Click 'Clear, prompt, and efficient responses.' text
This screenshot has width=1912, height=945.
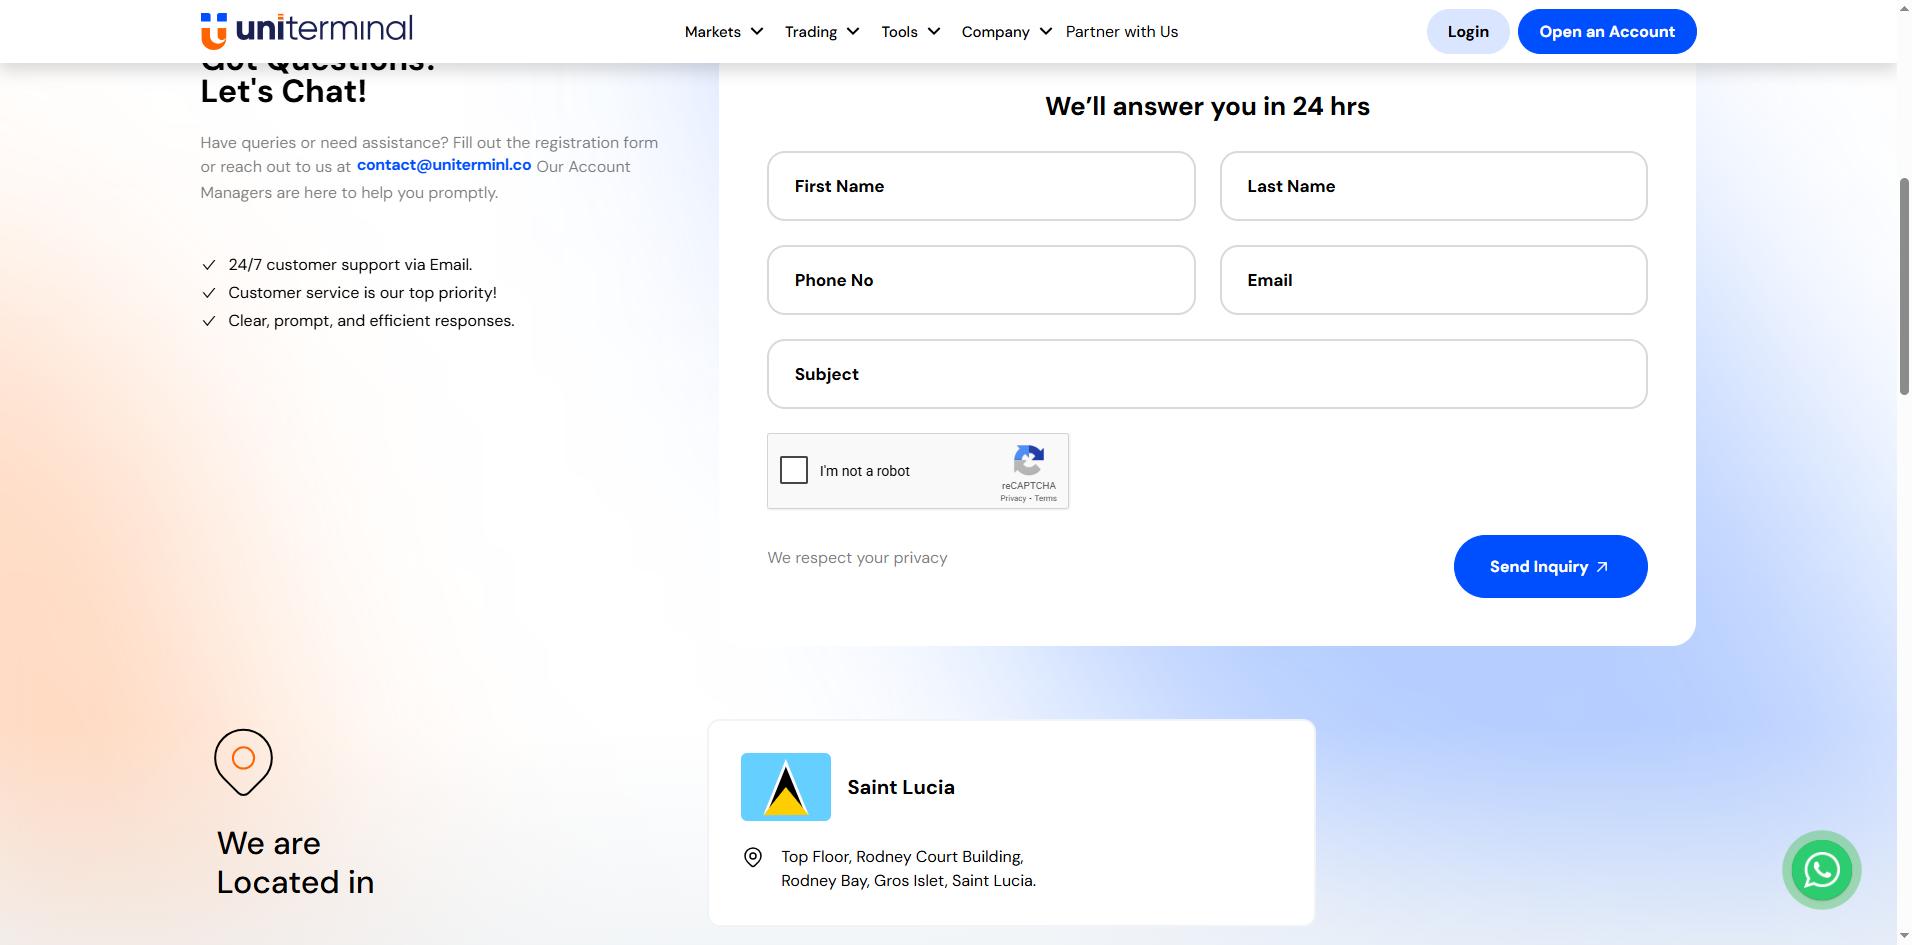click(x=371, y=321)
